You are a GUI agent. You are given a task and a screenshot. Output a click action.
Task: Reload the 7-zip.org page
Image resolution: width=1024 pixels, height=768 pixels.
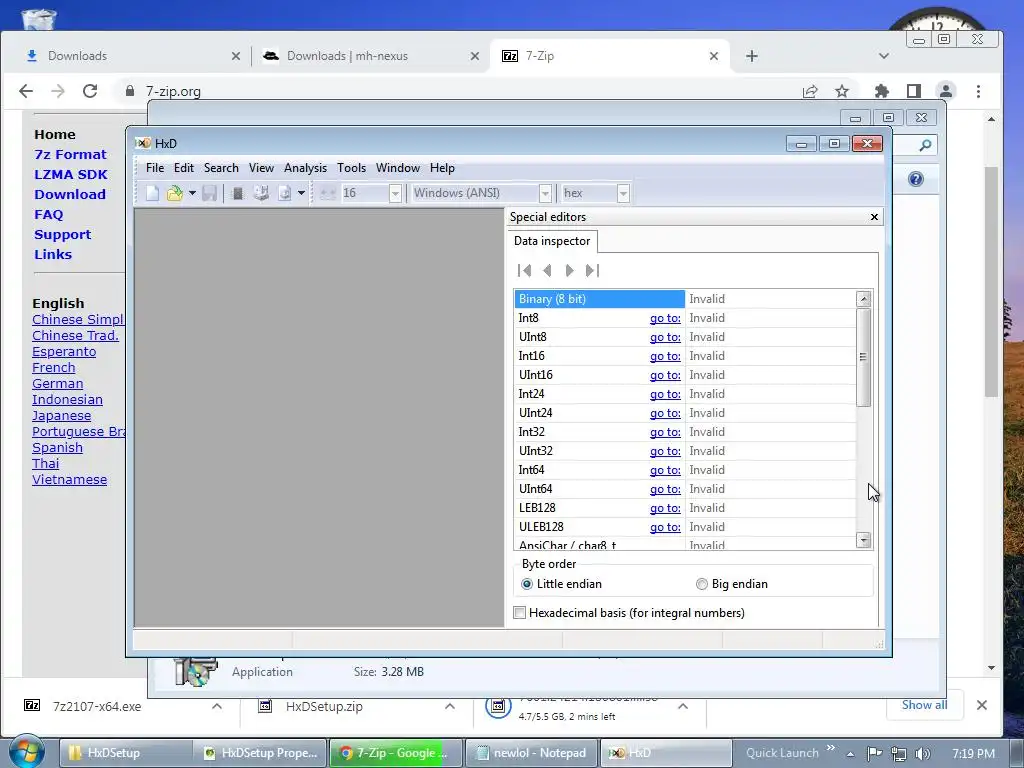tap(90, 91)
